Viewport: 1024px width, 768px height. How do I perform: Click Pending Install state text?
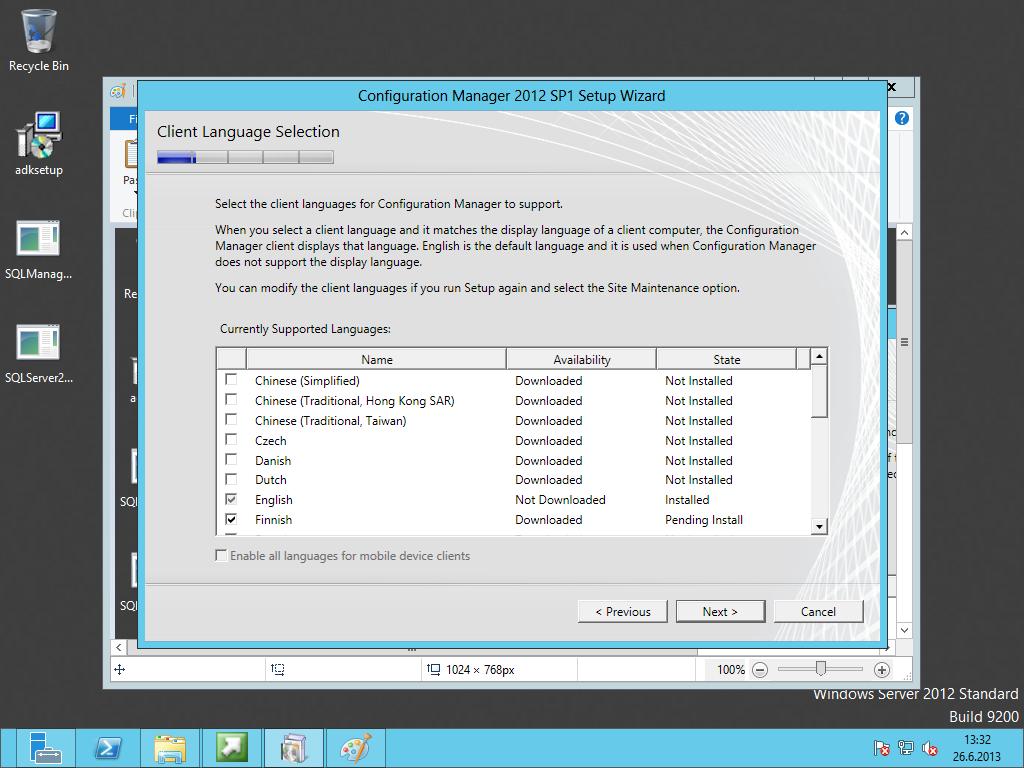pos(703,520)
